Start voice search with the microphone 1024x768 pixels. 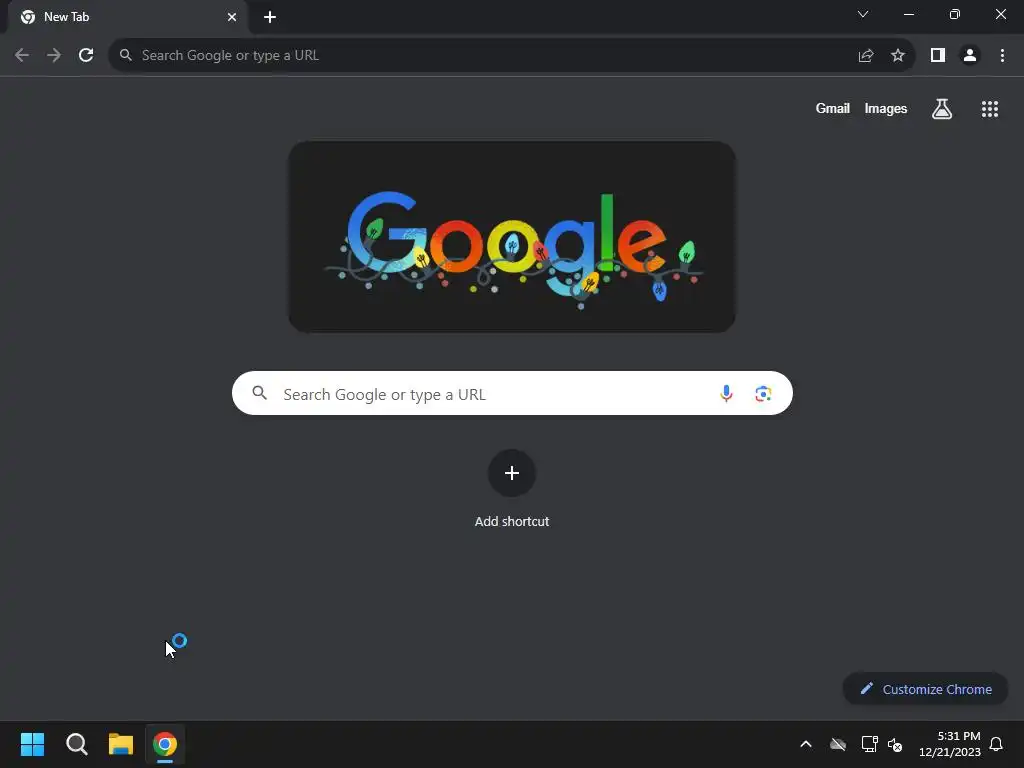[x=726, y=393]
